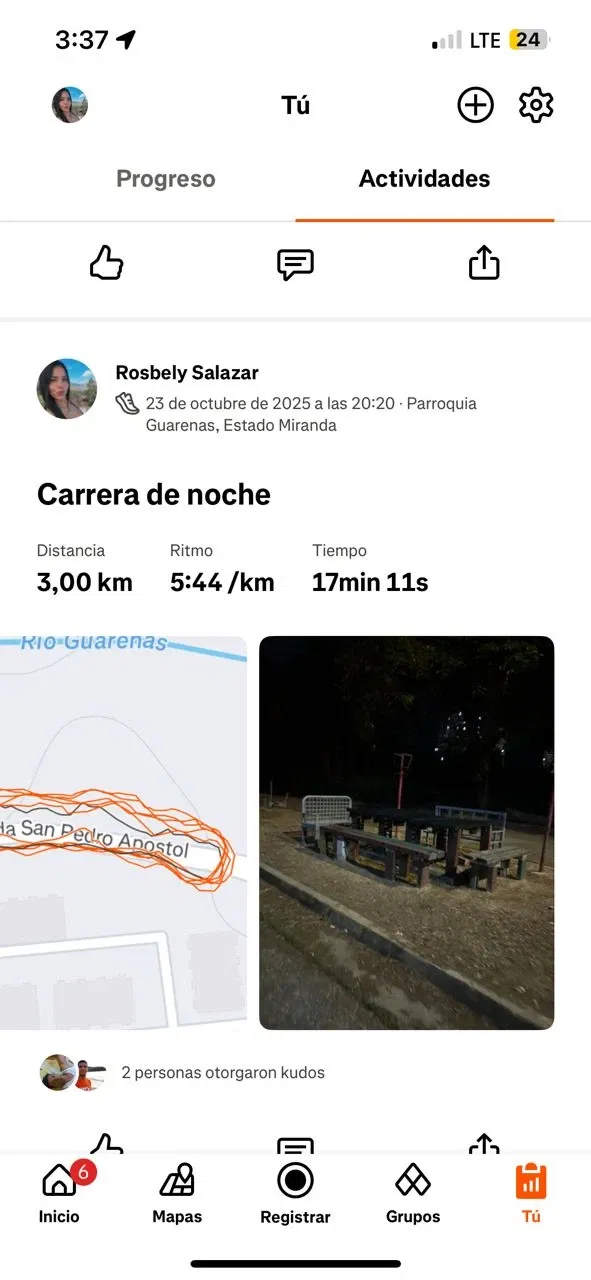Go to Inicio home tab

(59, 1193)
